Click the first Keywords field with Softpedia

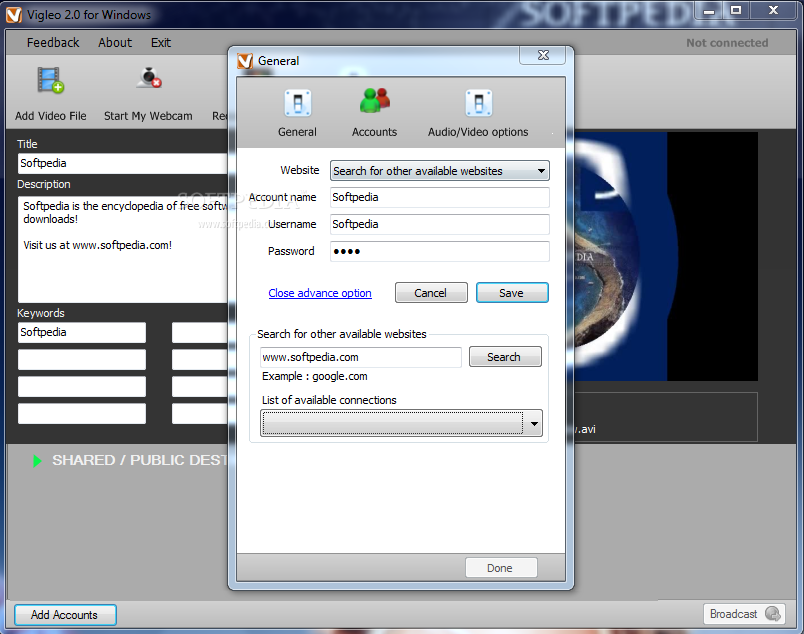(82, 332)
